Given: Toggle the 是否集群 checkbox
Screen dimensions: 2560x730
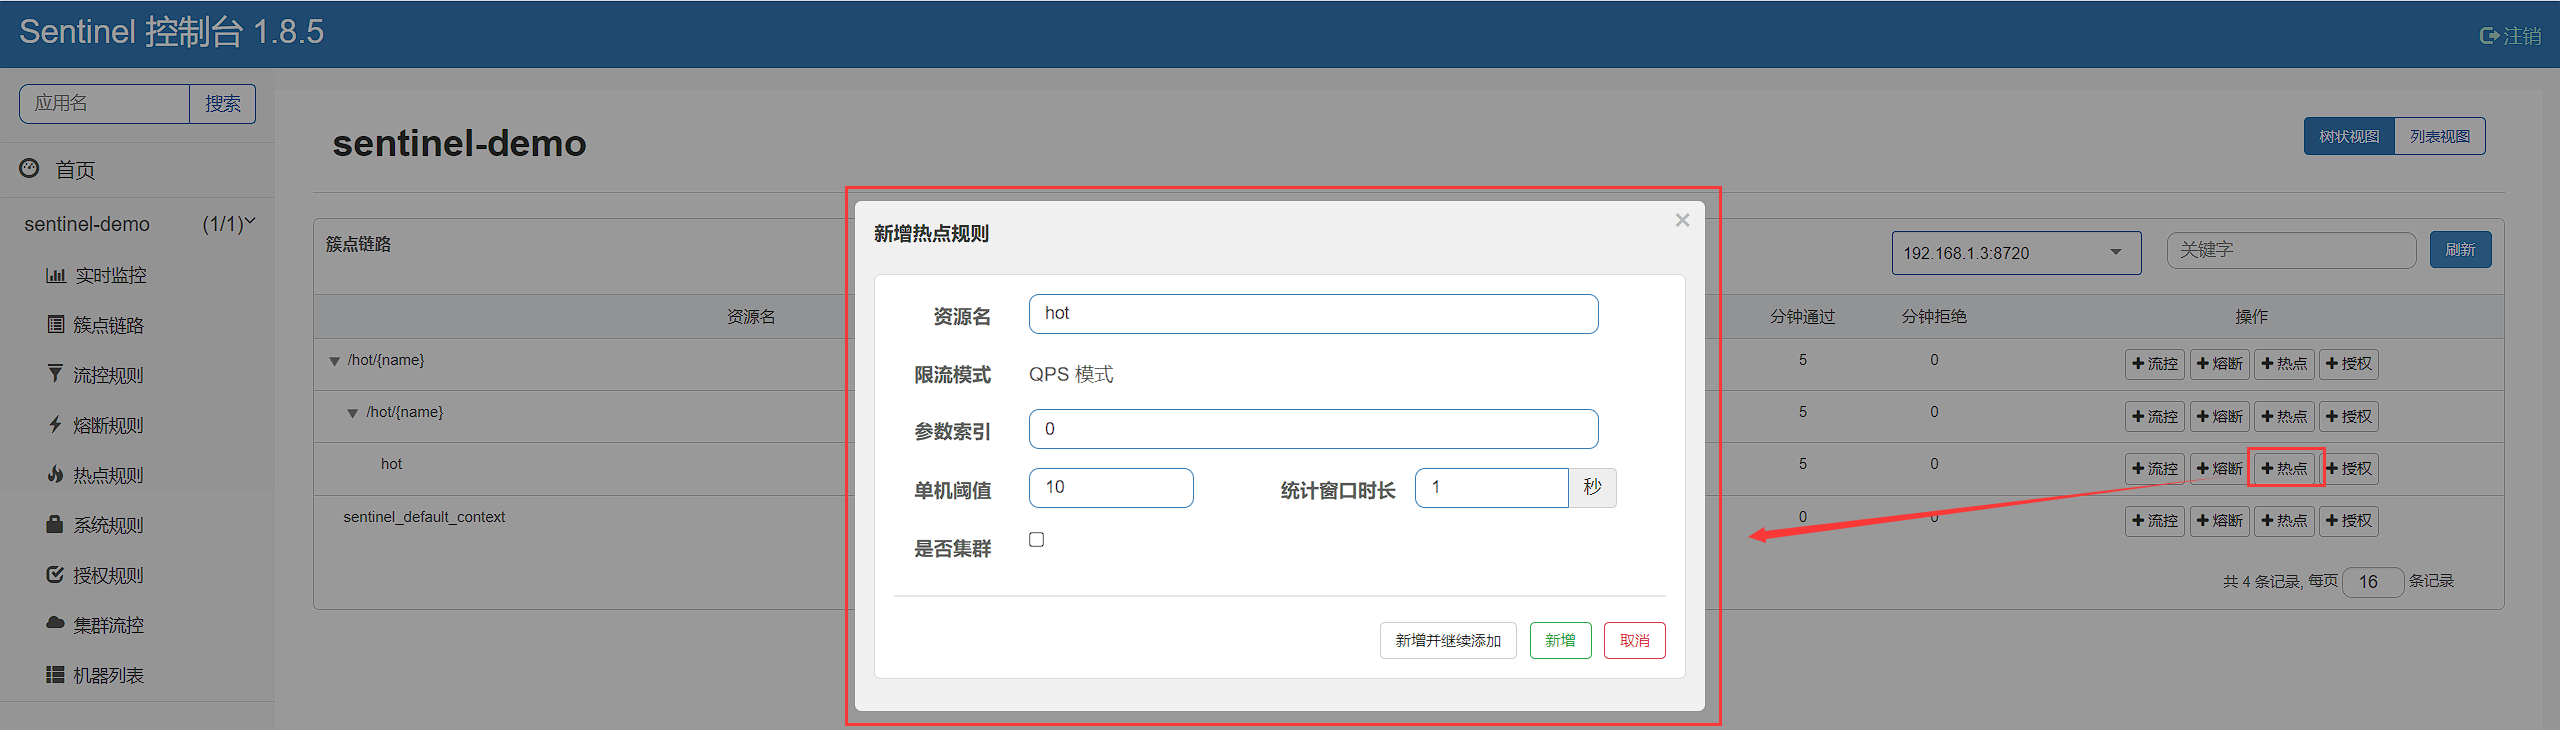Looking at the screenshot, I should click(1037, 540).
